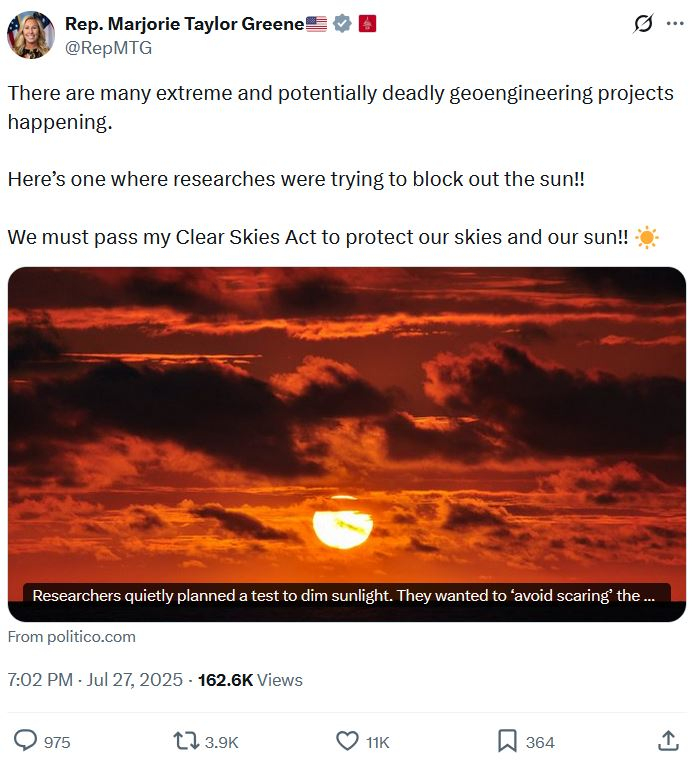696x762 pixels.
Task: Click the red affiliation badge beside the name
Action: [x=366, y=24]
